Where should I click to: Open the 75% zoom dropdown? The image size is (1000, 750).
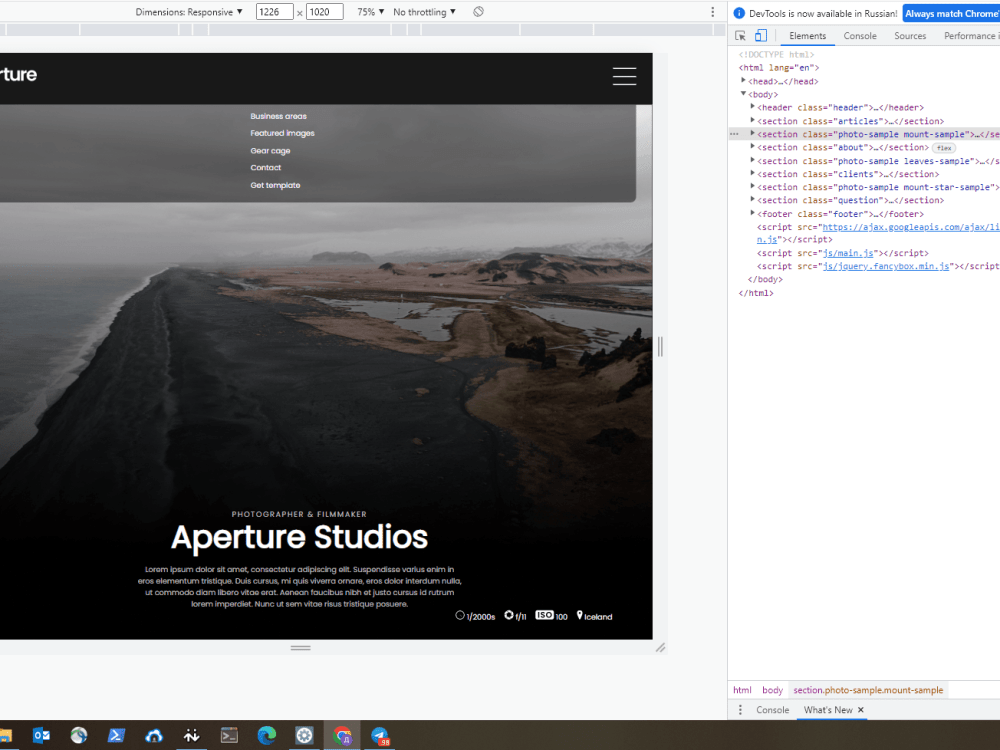tap(371, 11)
